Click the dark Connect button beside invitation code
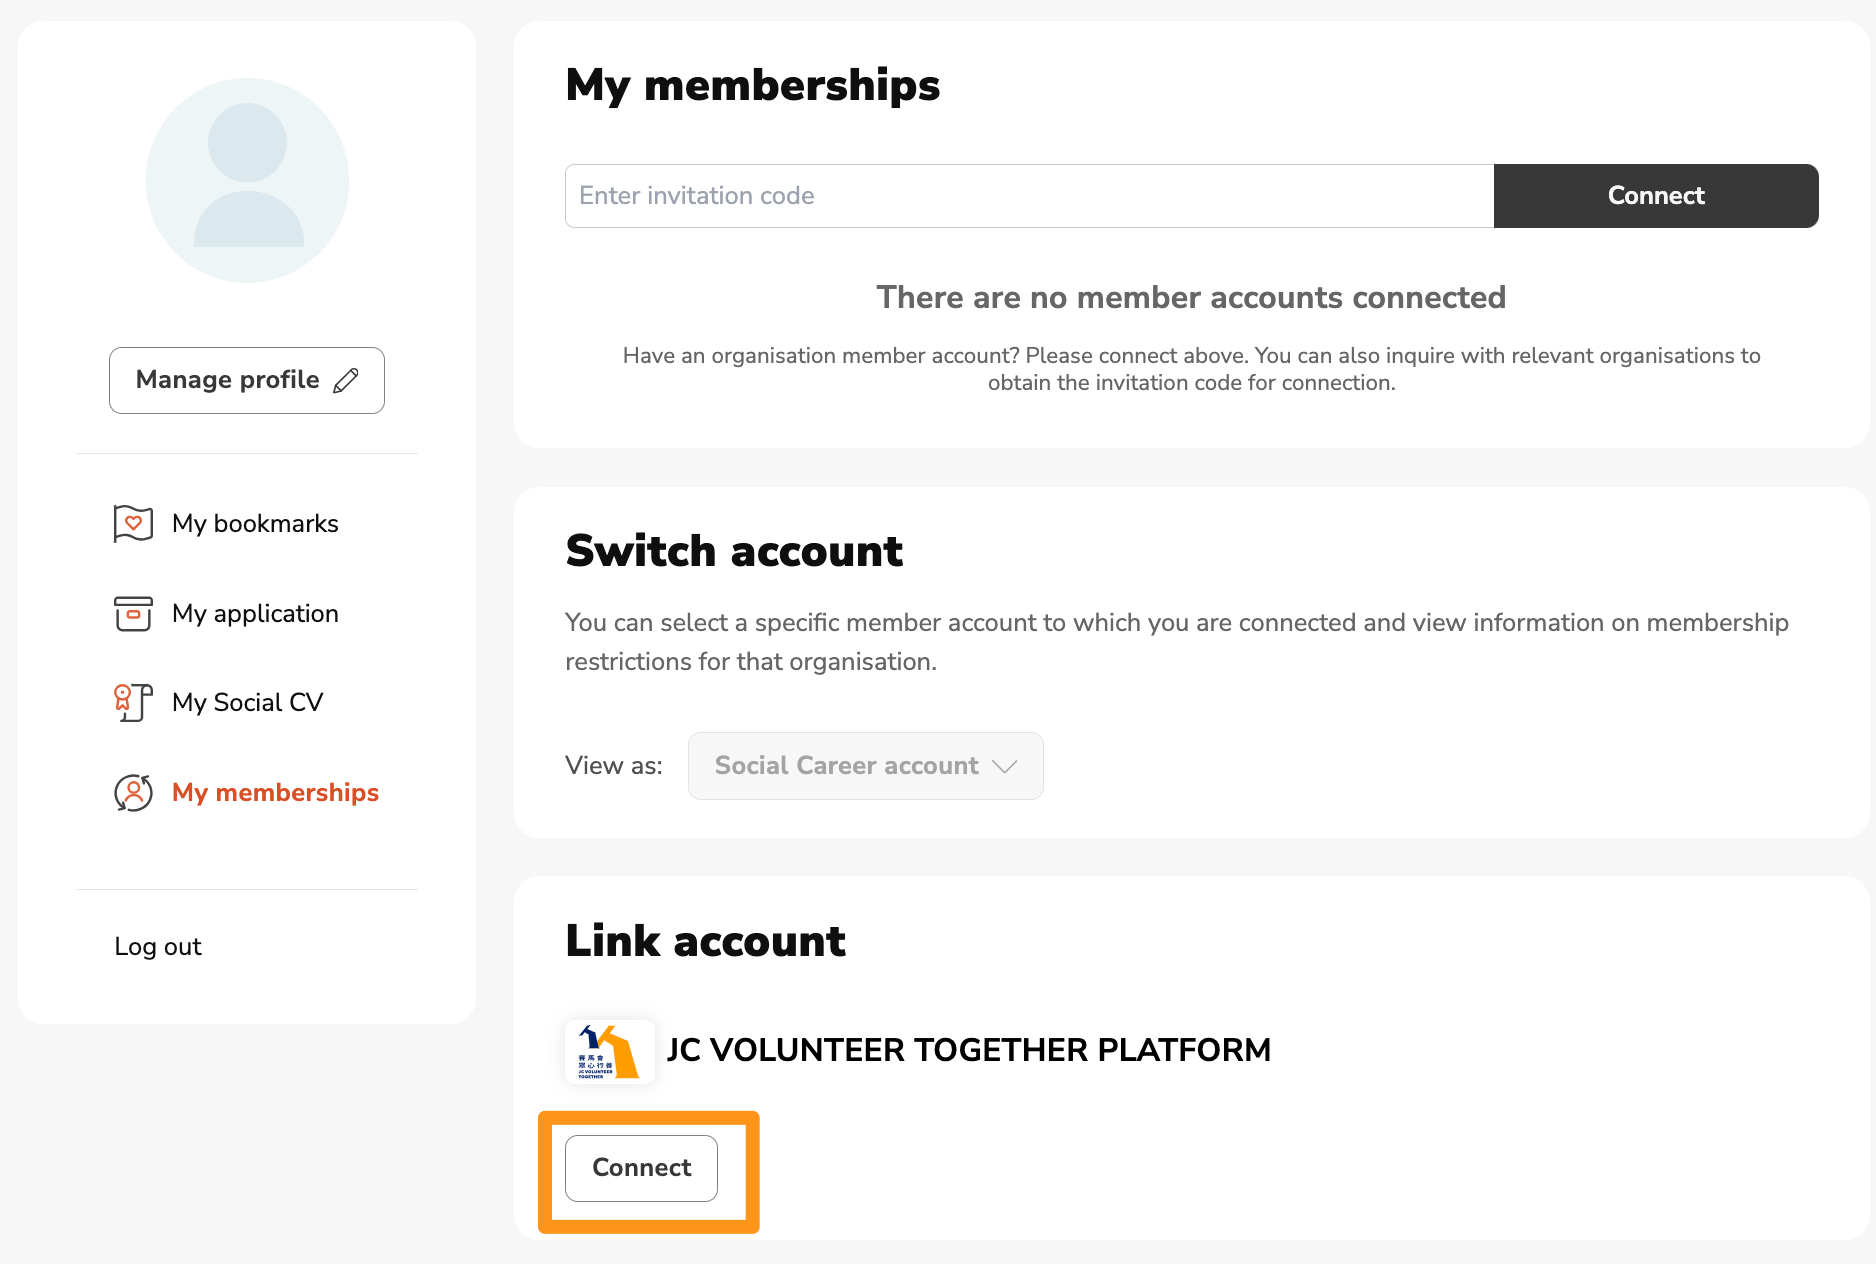Viewport: 1876px width, 1264px height. pyautogui.click(x=1656, y=196)
